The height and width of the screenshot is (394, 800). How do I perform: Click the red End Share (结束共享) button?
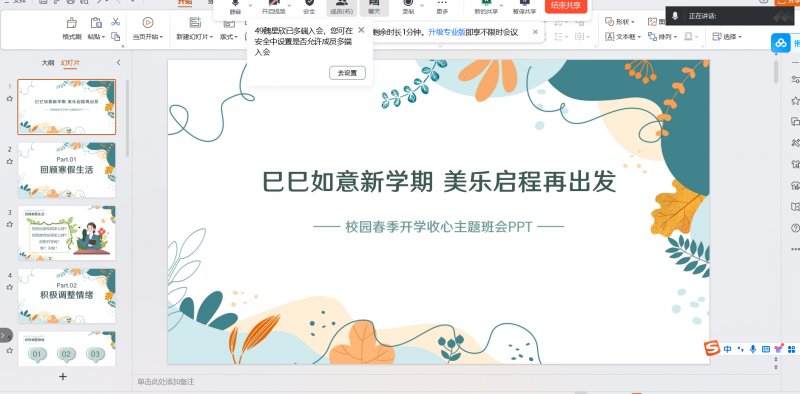(566, 6)
